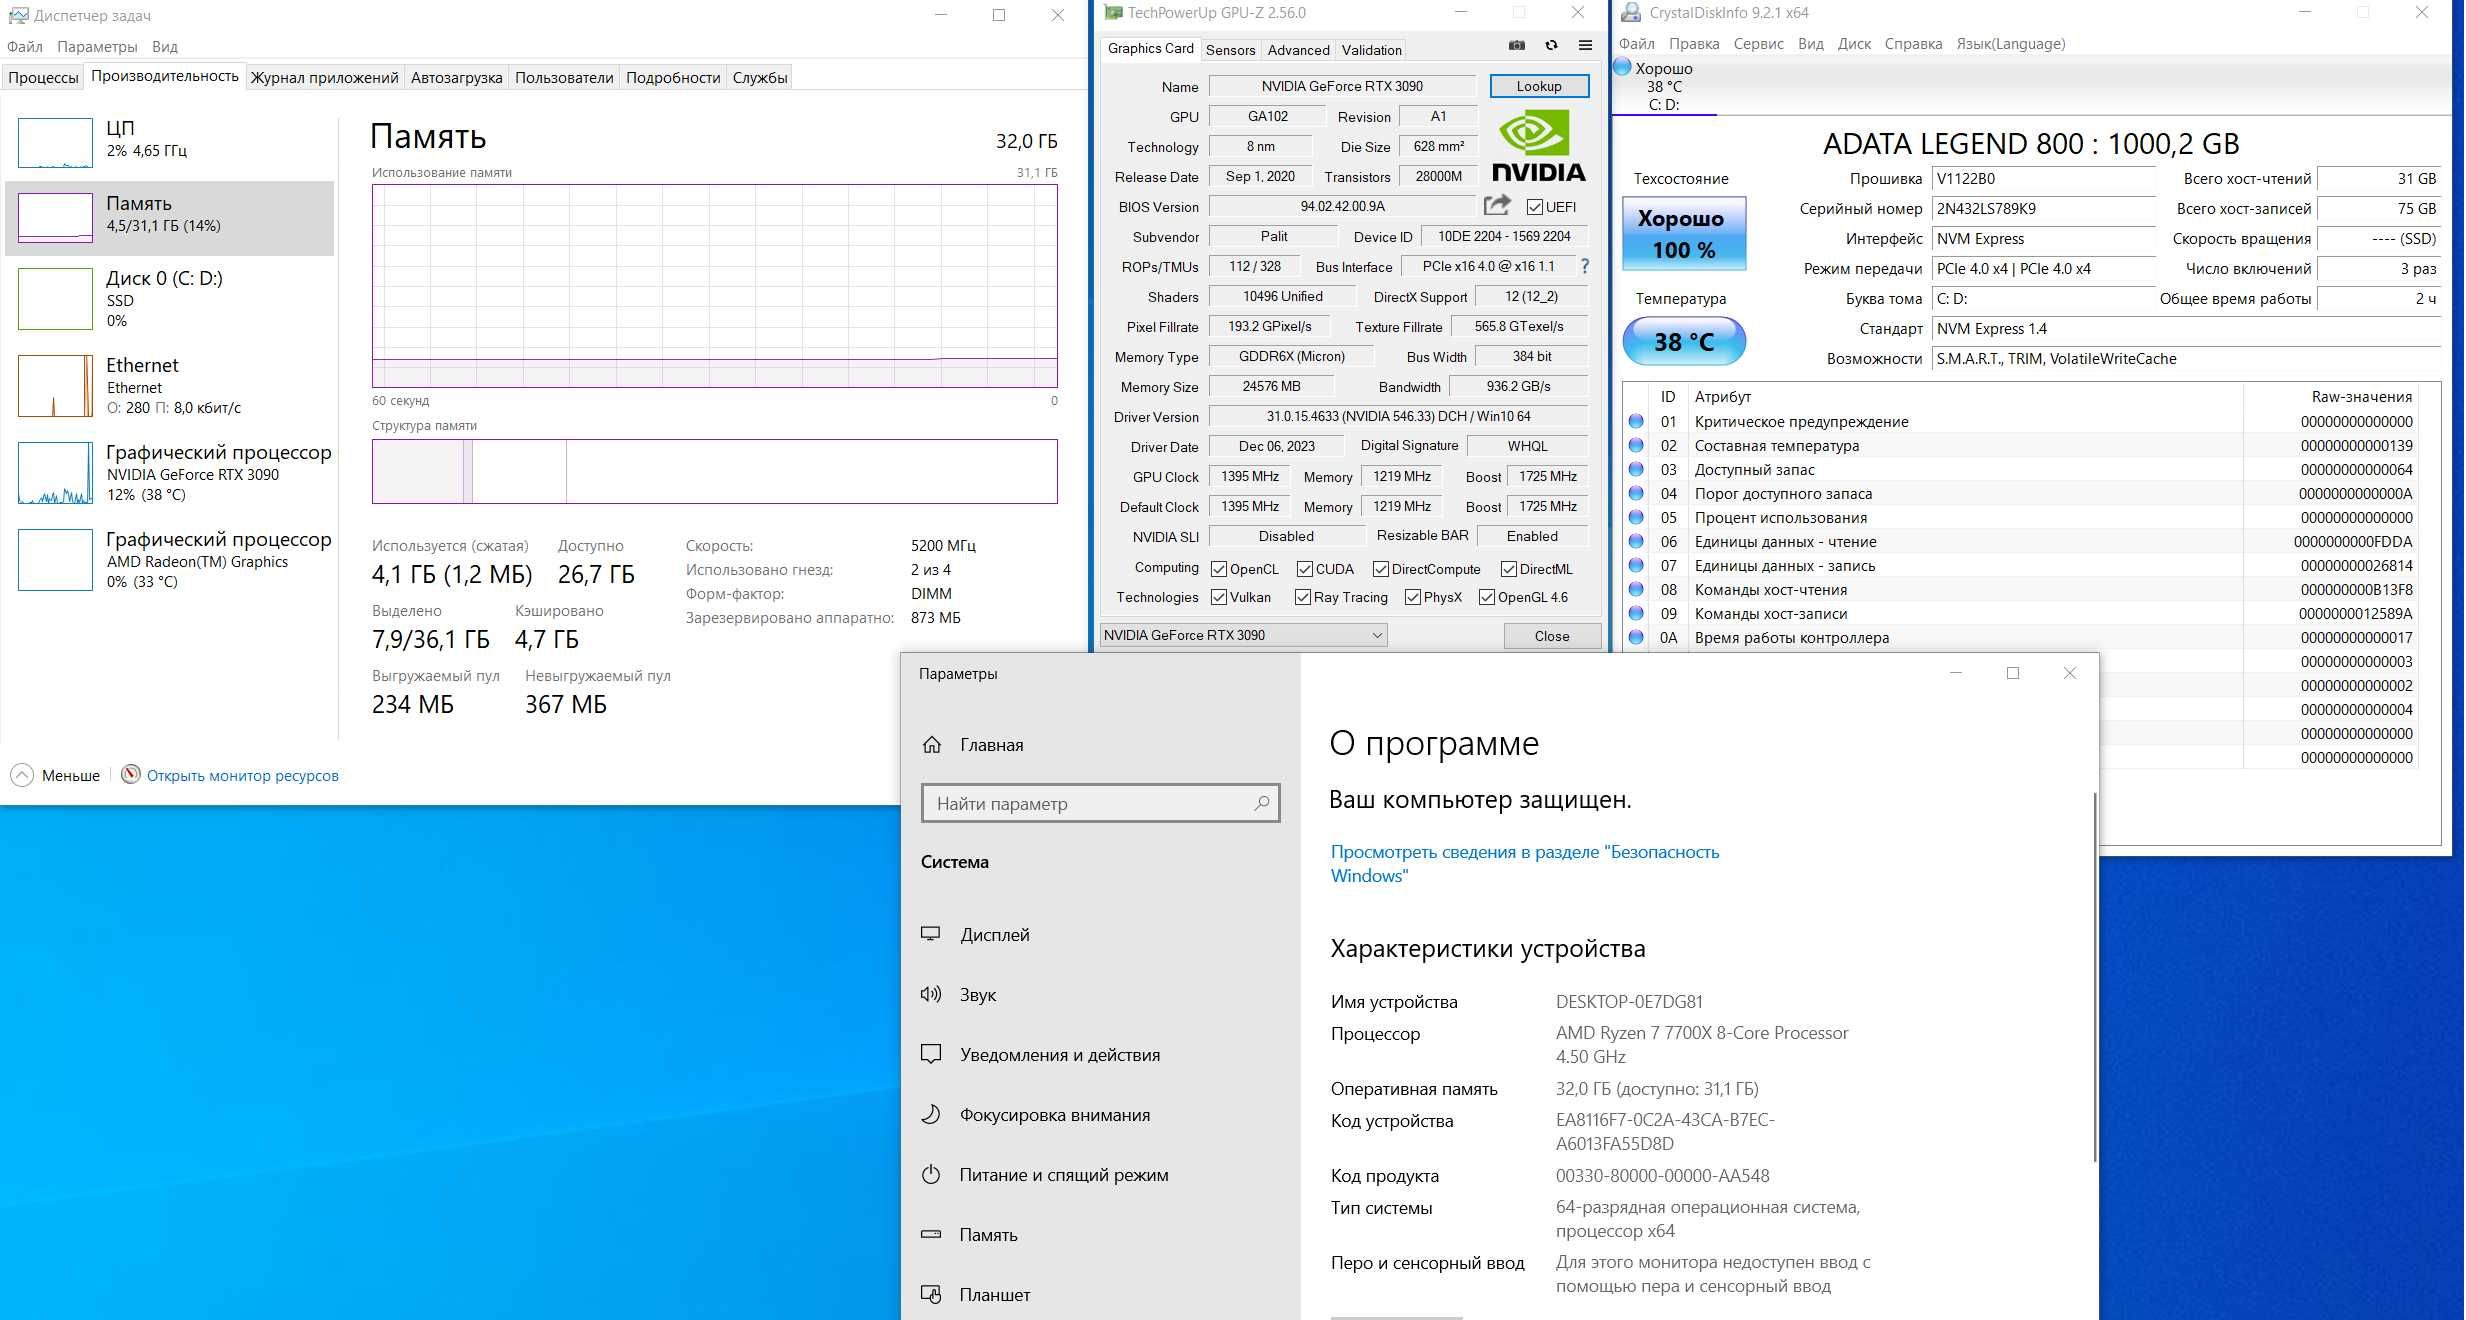Toggle the CUDA checkbox
The image size is (2466, 1320).
1305,569
